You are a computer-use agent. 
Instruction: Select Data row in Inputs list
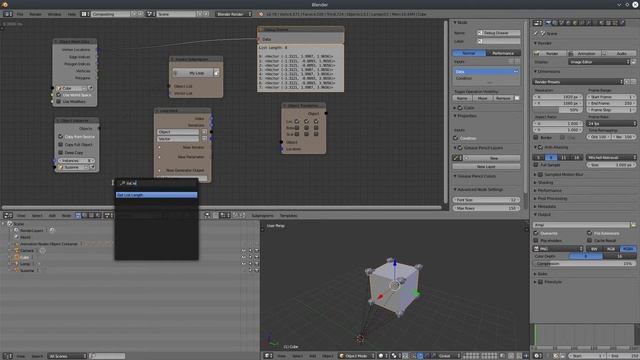click(486, 71)
